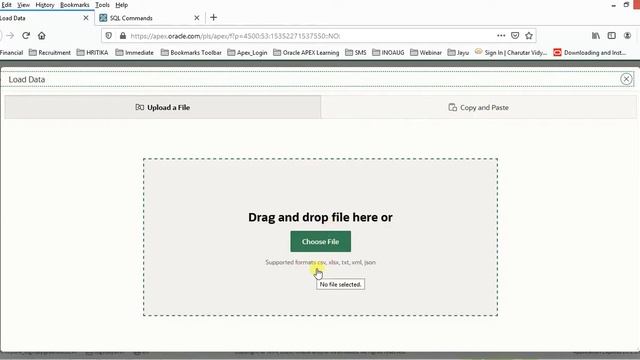Open the Apex_Login bookmarks folder
Screen dimensions: 640x360
click(x=247, y=53)
